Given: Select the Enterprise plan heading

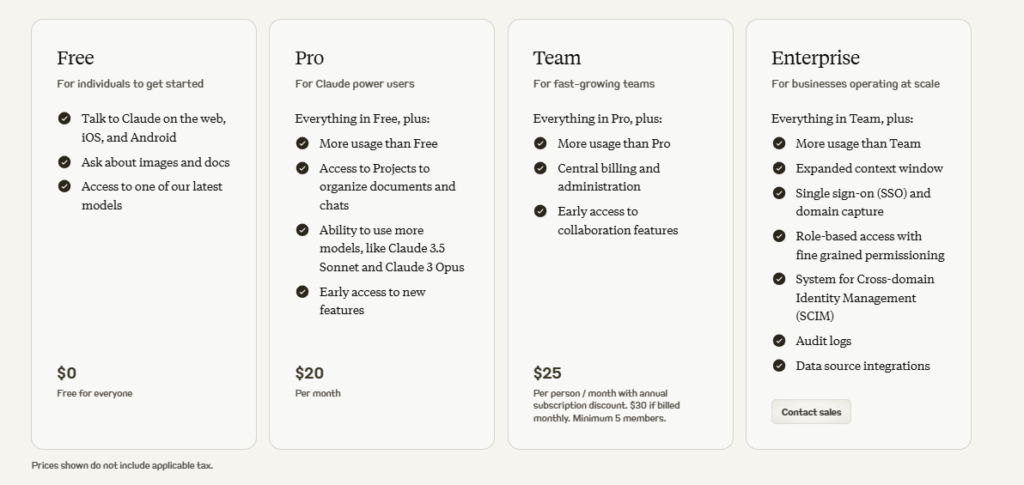Looking at the screenshot, I should pos(815,58).
